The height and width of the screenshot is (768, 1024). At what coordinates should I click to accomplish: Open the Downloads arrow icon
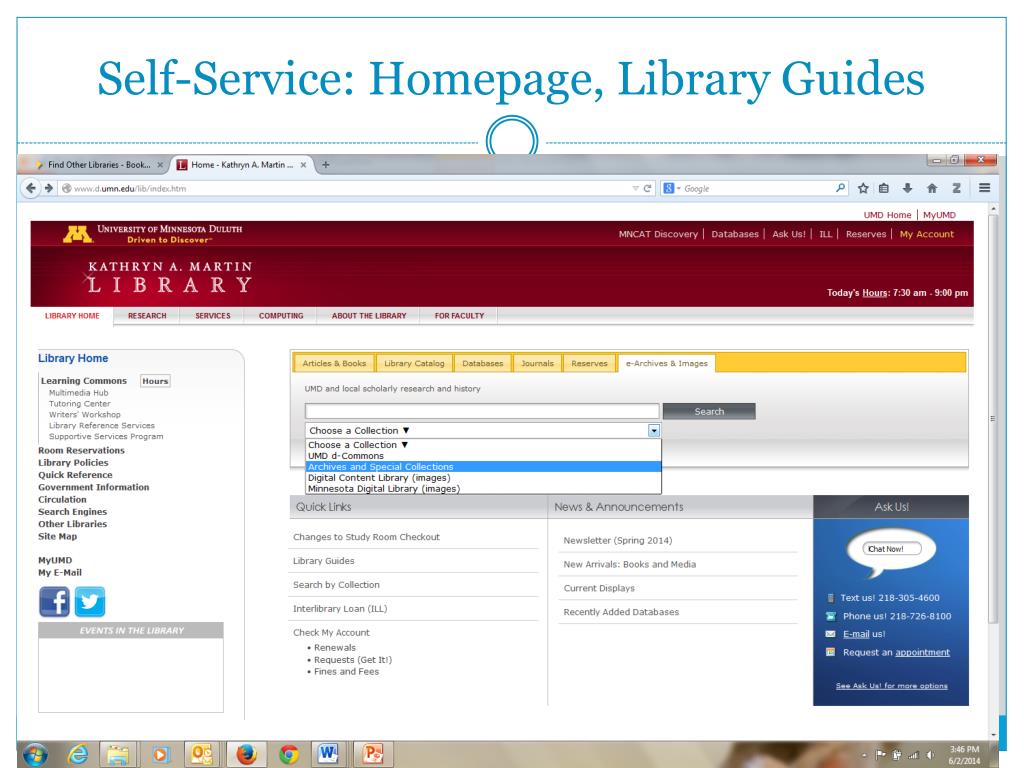pyautogui.click(x=907, y=188)
